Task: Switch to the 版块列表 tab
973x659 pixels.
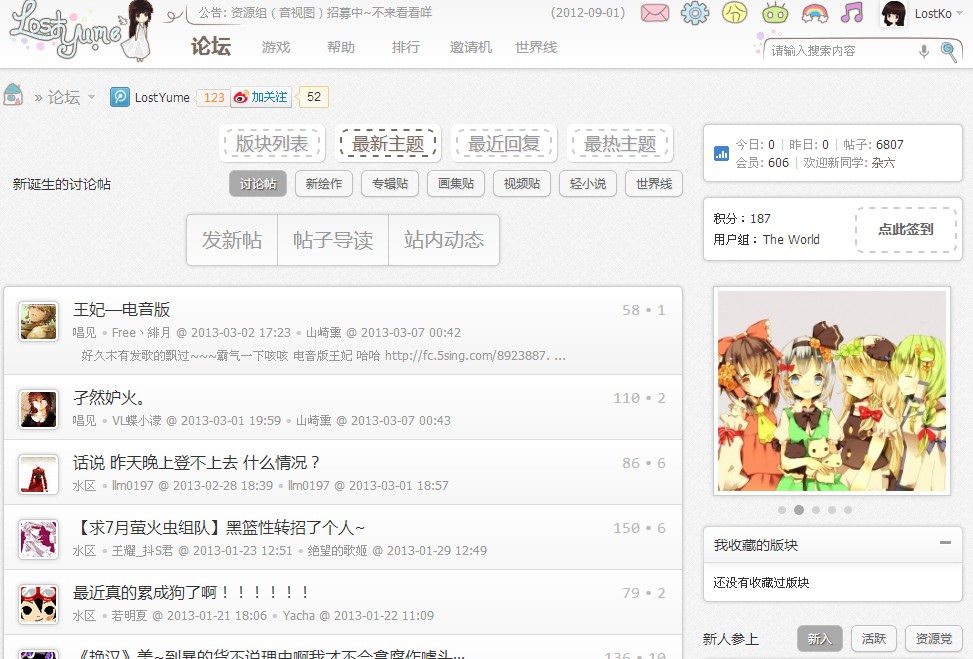Action: 272,144
